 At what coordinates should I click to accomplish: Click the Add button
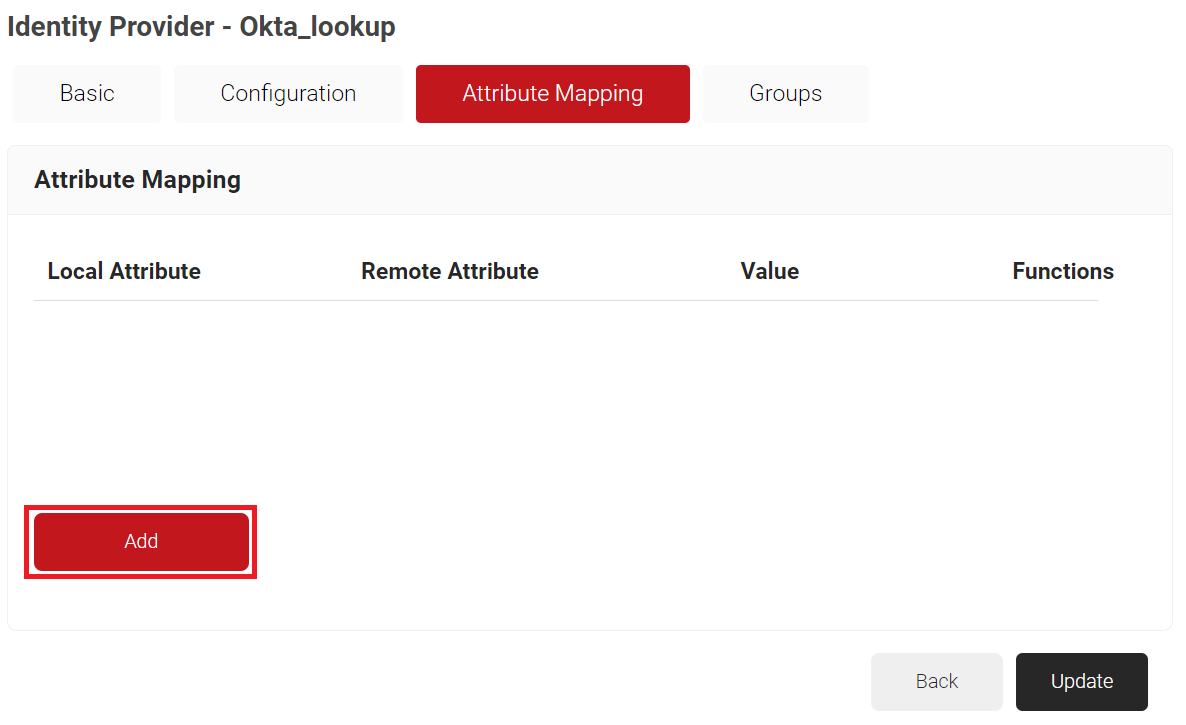tap(141, 542)
